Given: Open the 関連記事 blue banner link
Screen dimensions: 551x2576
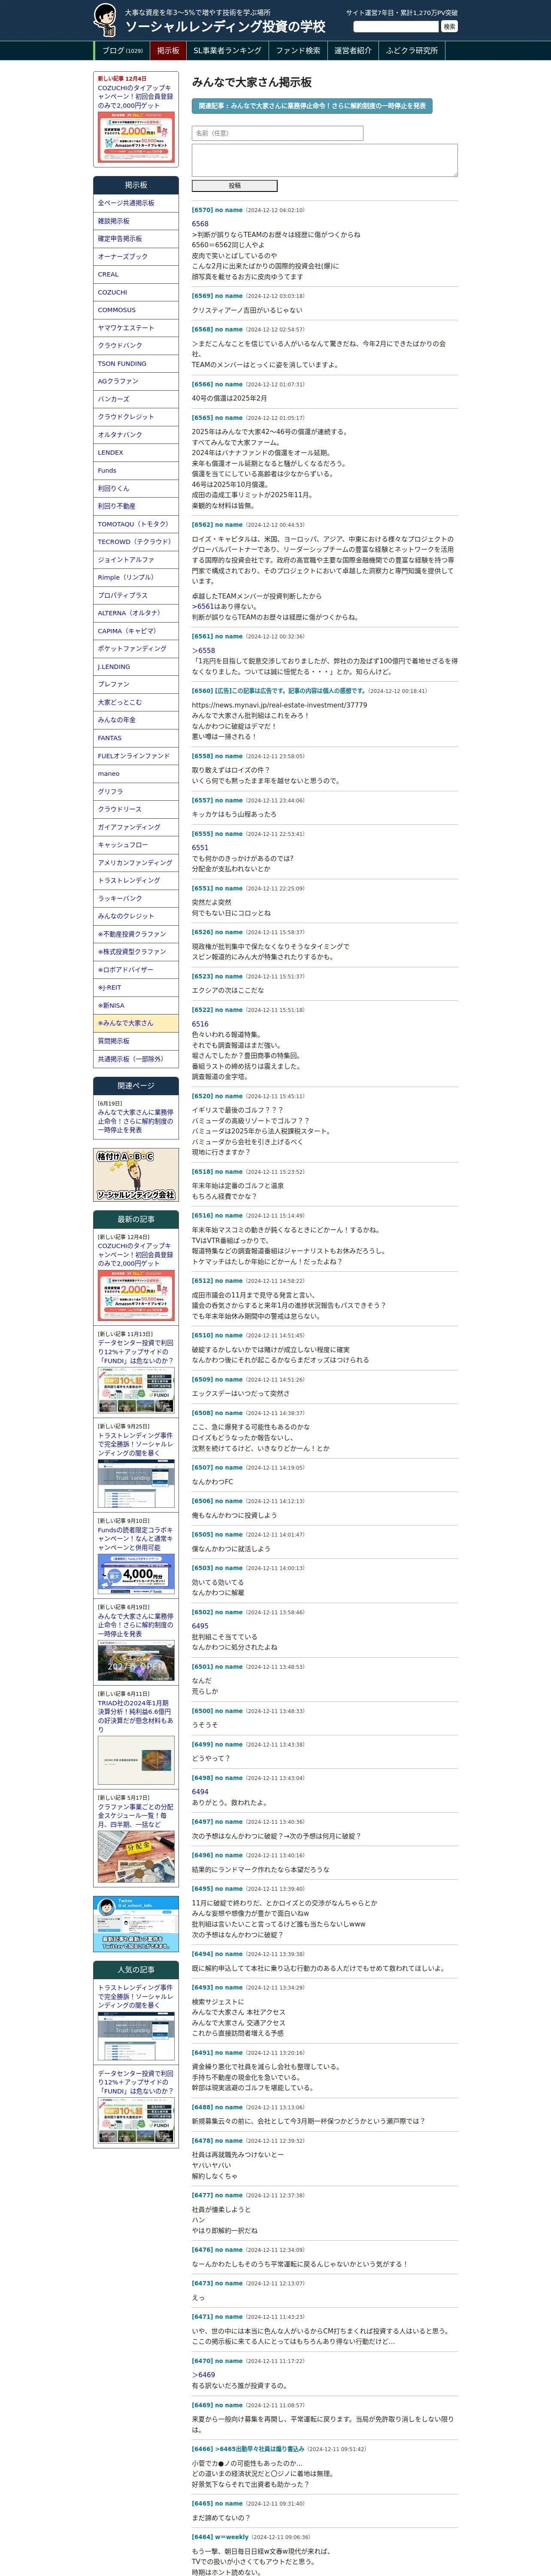Looking at the screenshot, I should point(312,105).
